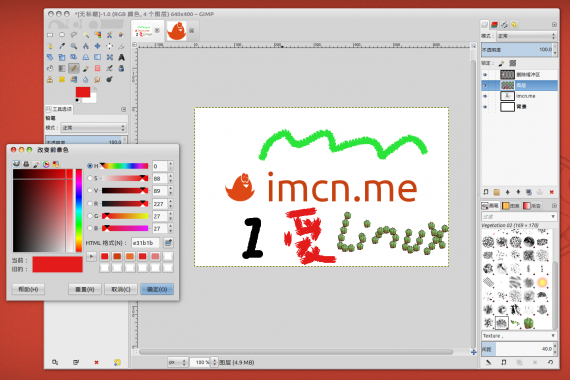Click the help (H) button in color dialog
570x380 pixels.
coord(28,289)
